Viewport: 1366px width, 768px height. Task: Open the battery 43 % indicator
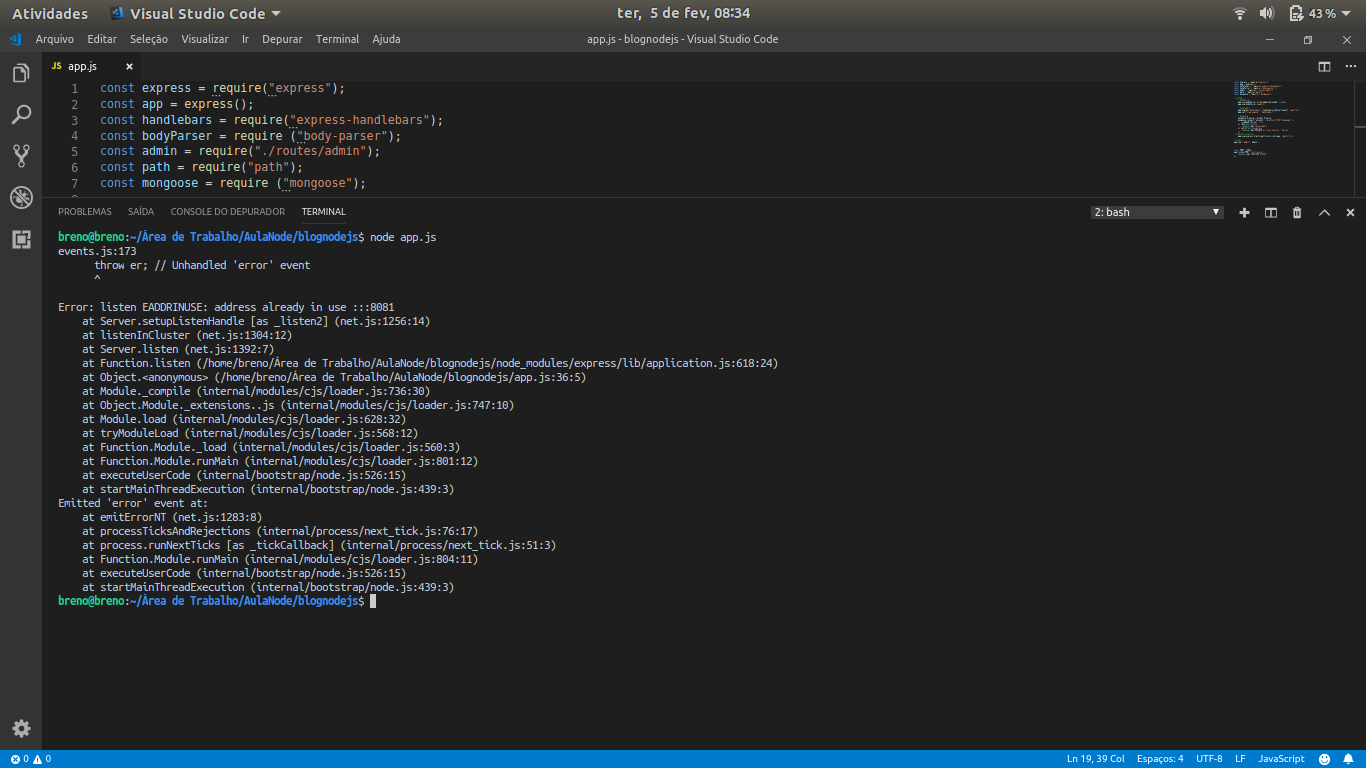point(1312,13)
